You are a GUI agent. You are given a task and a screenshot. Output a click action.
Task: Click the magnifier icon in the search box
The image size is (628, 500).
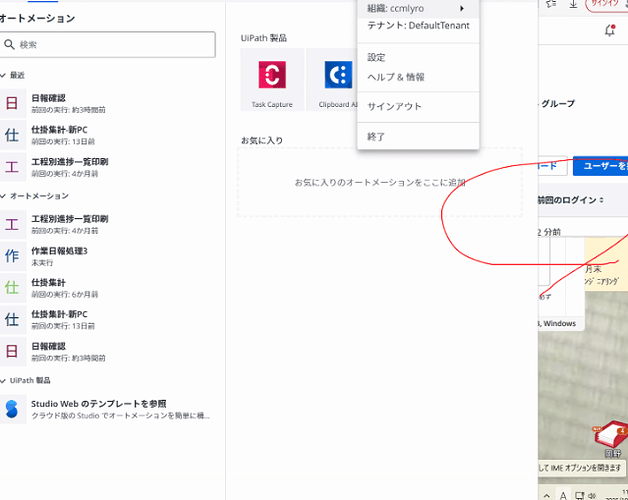[x=9, y=44]
